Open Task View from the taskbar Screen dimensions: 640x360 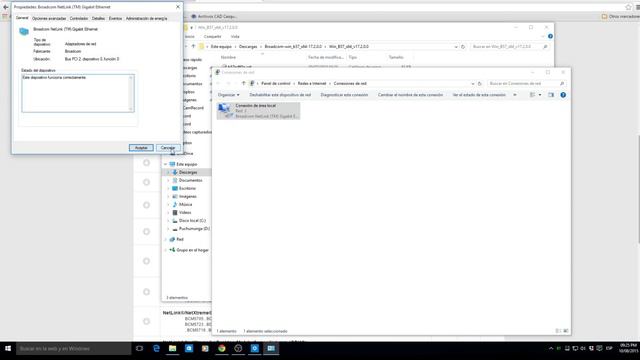coord(140,349)
